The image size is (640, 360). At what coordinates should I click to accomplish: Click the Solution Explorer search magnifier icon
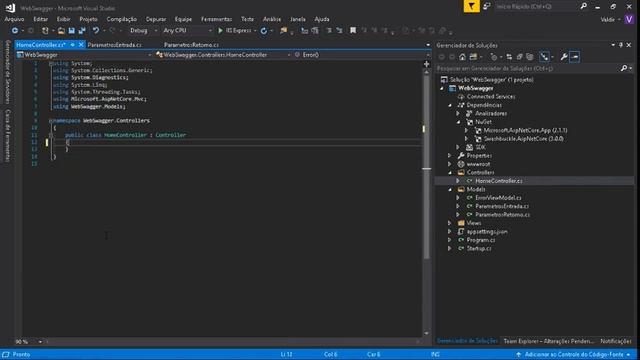click(x=624, y=68)
